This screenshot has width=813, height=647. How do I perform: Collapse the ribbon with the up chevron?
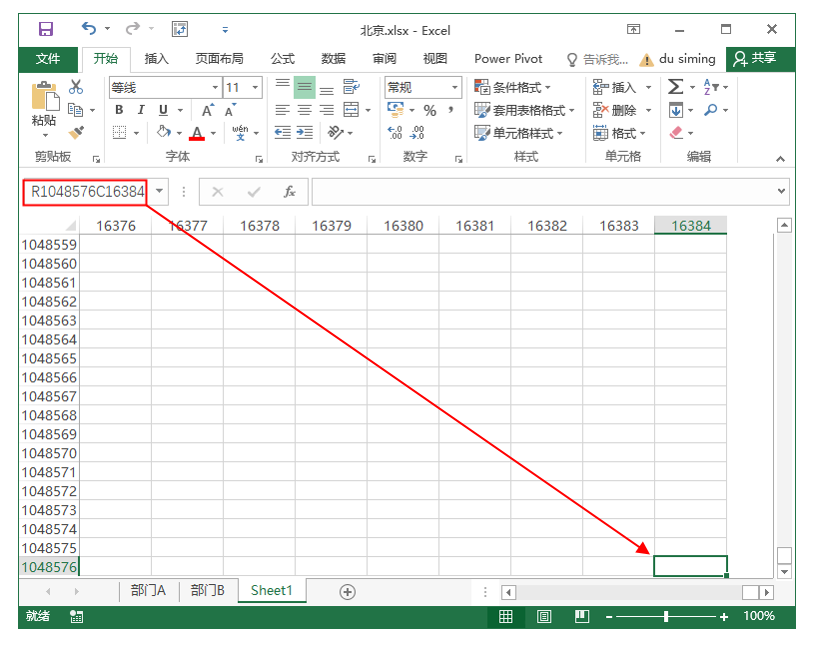[x=780, y=159]
